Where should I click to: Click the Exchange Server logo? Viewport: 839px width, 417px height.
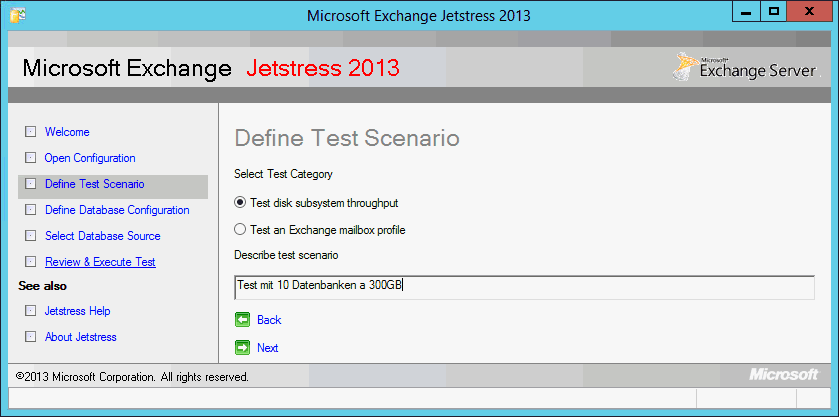746,67
